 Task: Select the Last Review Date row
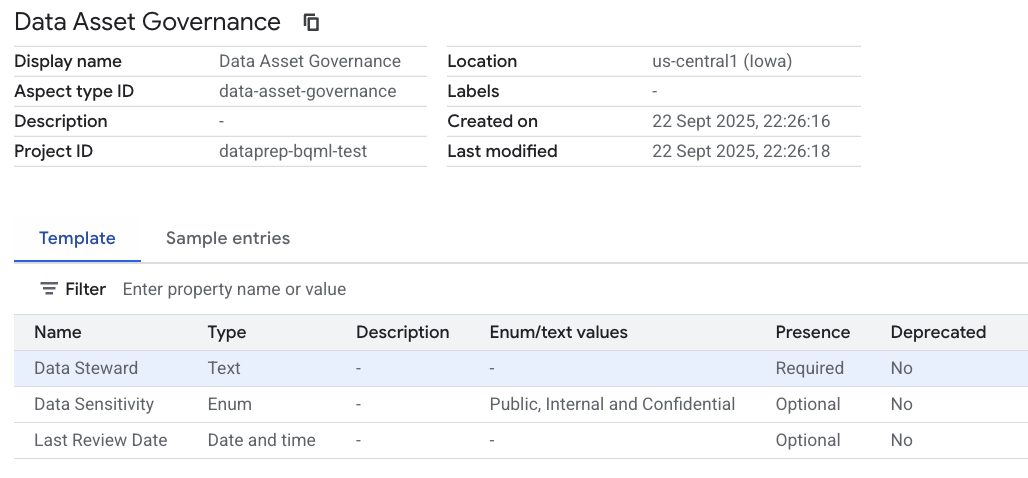pyautogui.click(x=100, y=440)
